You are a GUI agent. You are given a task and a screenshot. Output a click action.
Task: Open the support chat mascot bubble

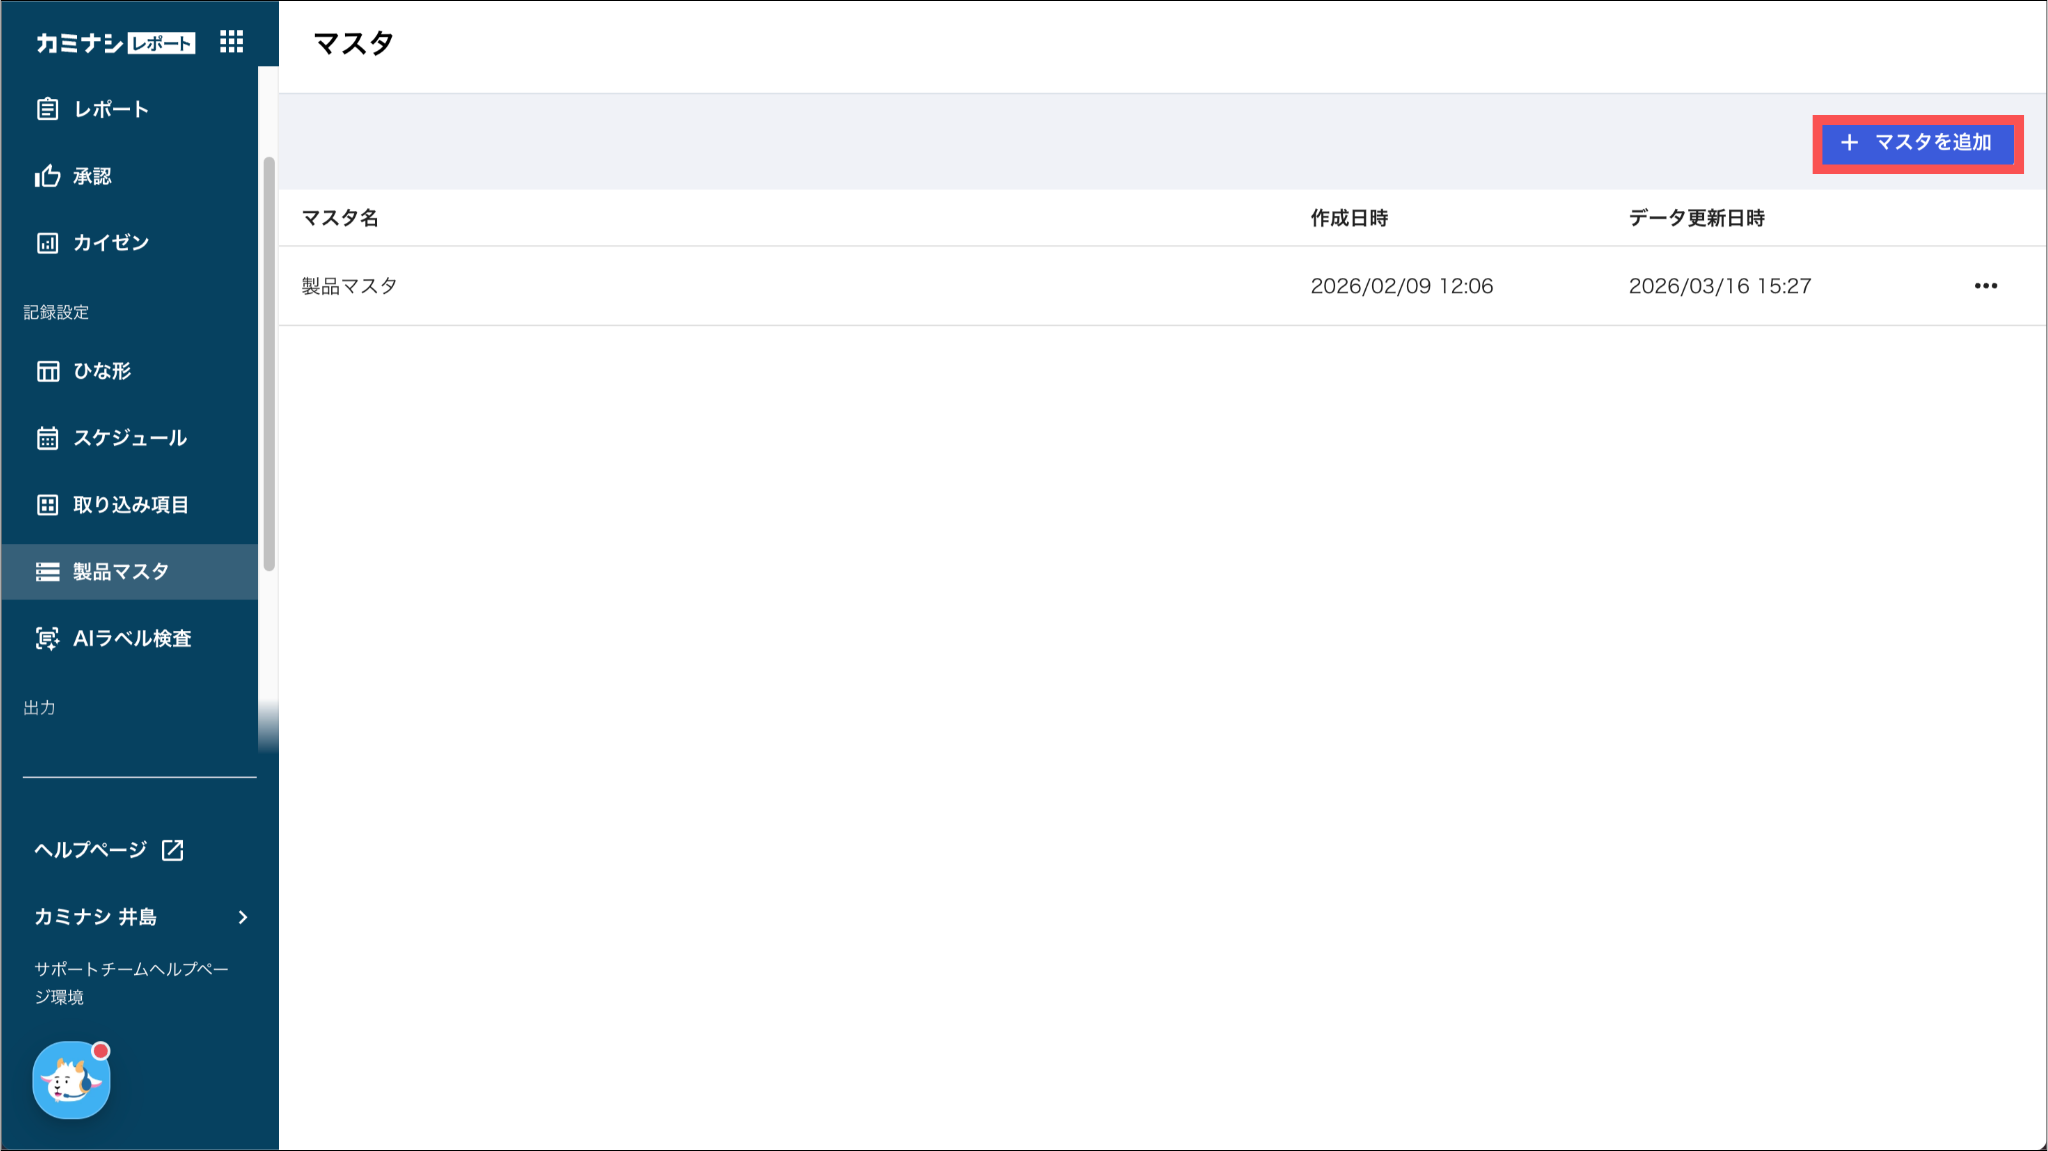[x=71, y=1080]
